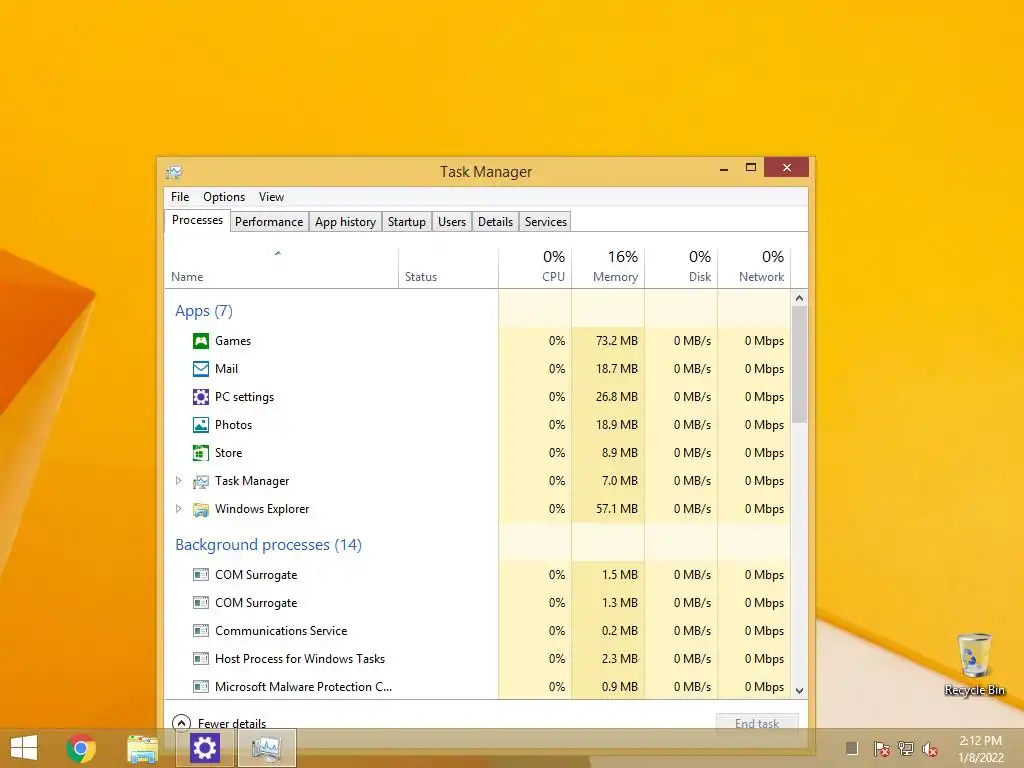1024x768 pixels.
Task: Switch to the Details tab
Action: click(x=496, y=222)
